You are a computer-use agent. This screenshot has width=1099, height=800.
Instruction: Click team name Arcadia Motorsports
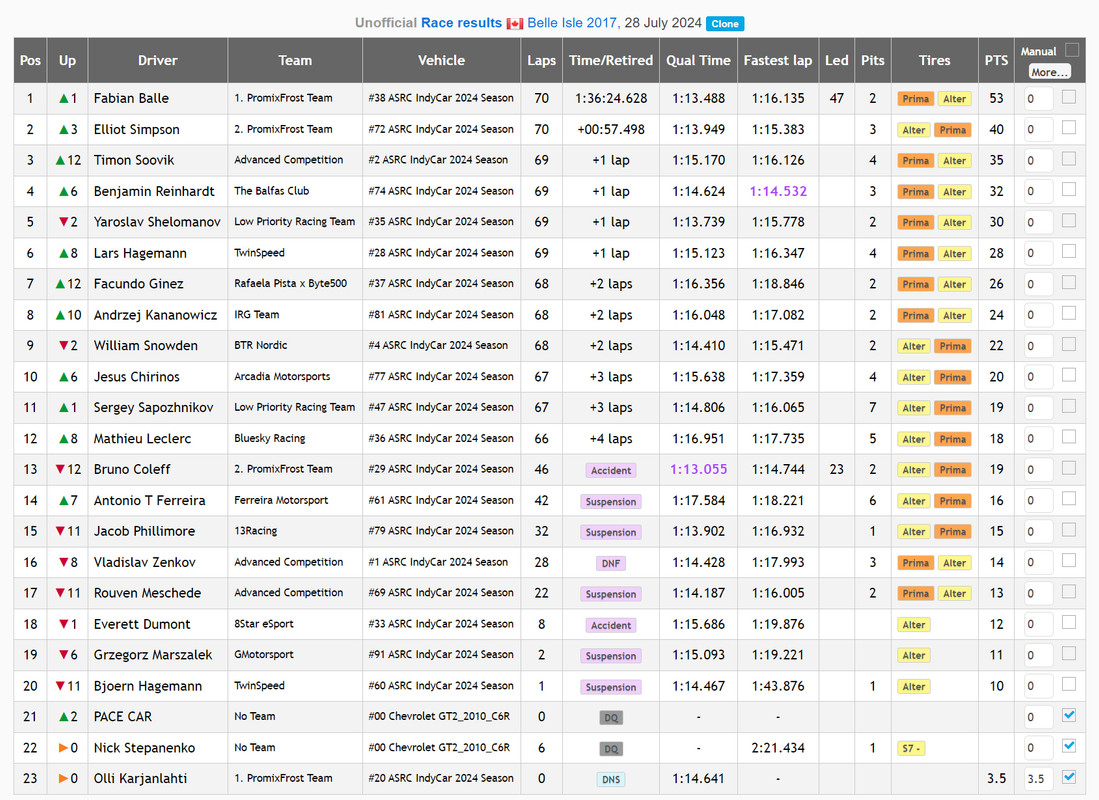(282, 377)
